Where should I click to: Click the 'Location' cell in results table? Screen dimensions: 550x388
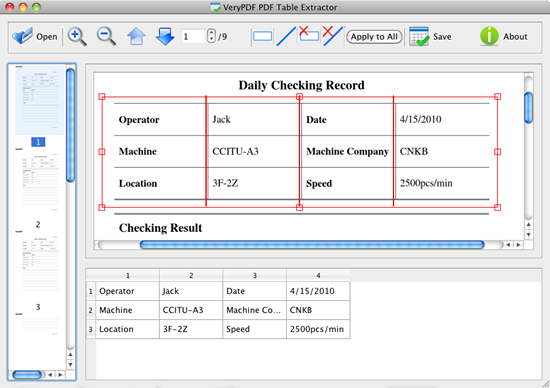[128, 329]
